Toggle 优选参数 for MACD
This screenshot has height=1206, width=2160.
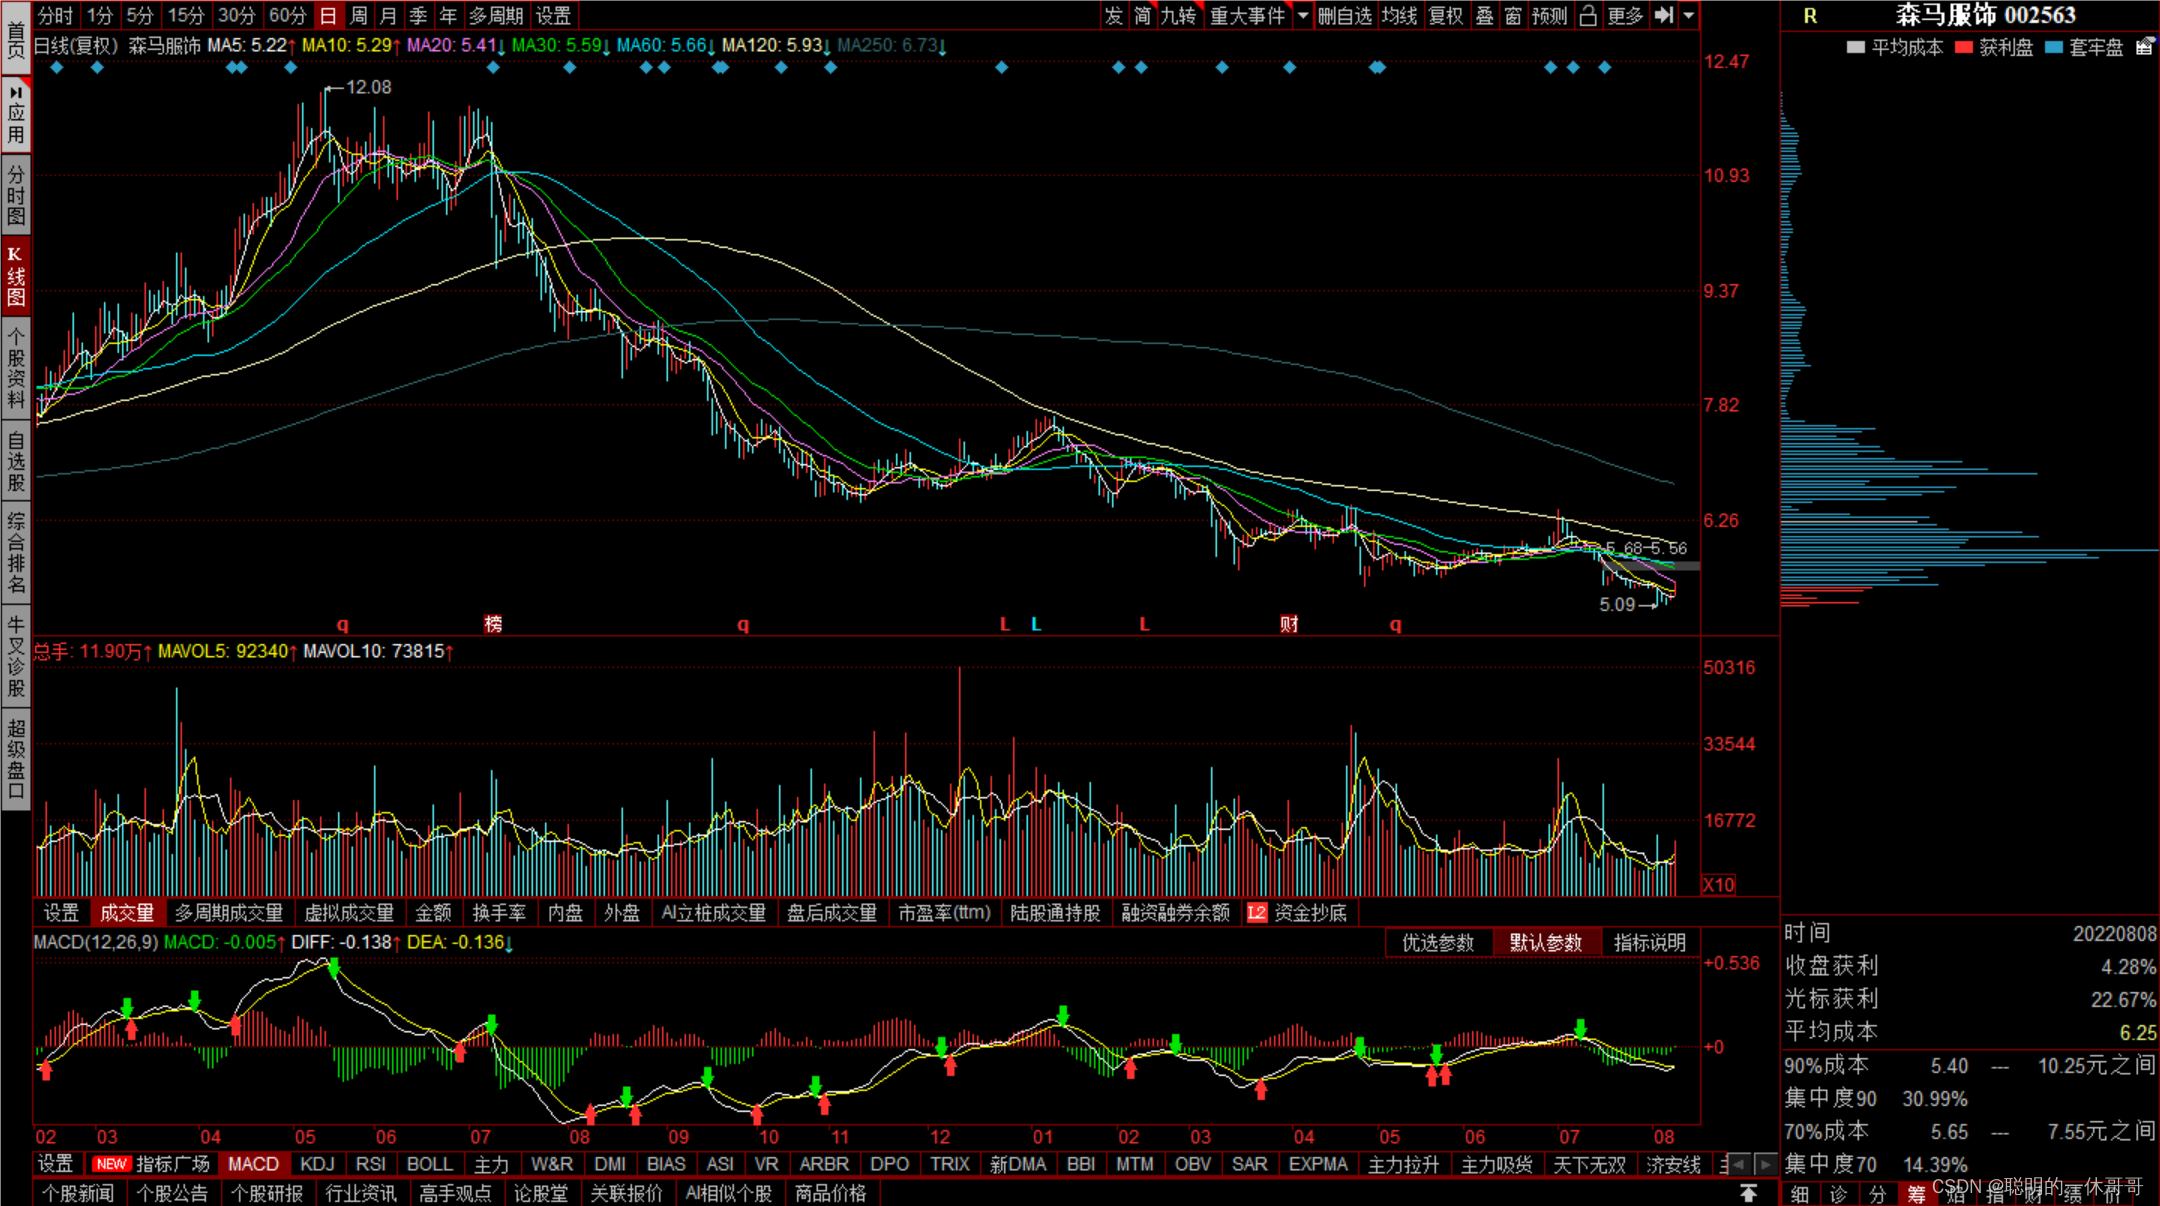point(1438,942)
